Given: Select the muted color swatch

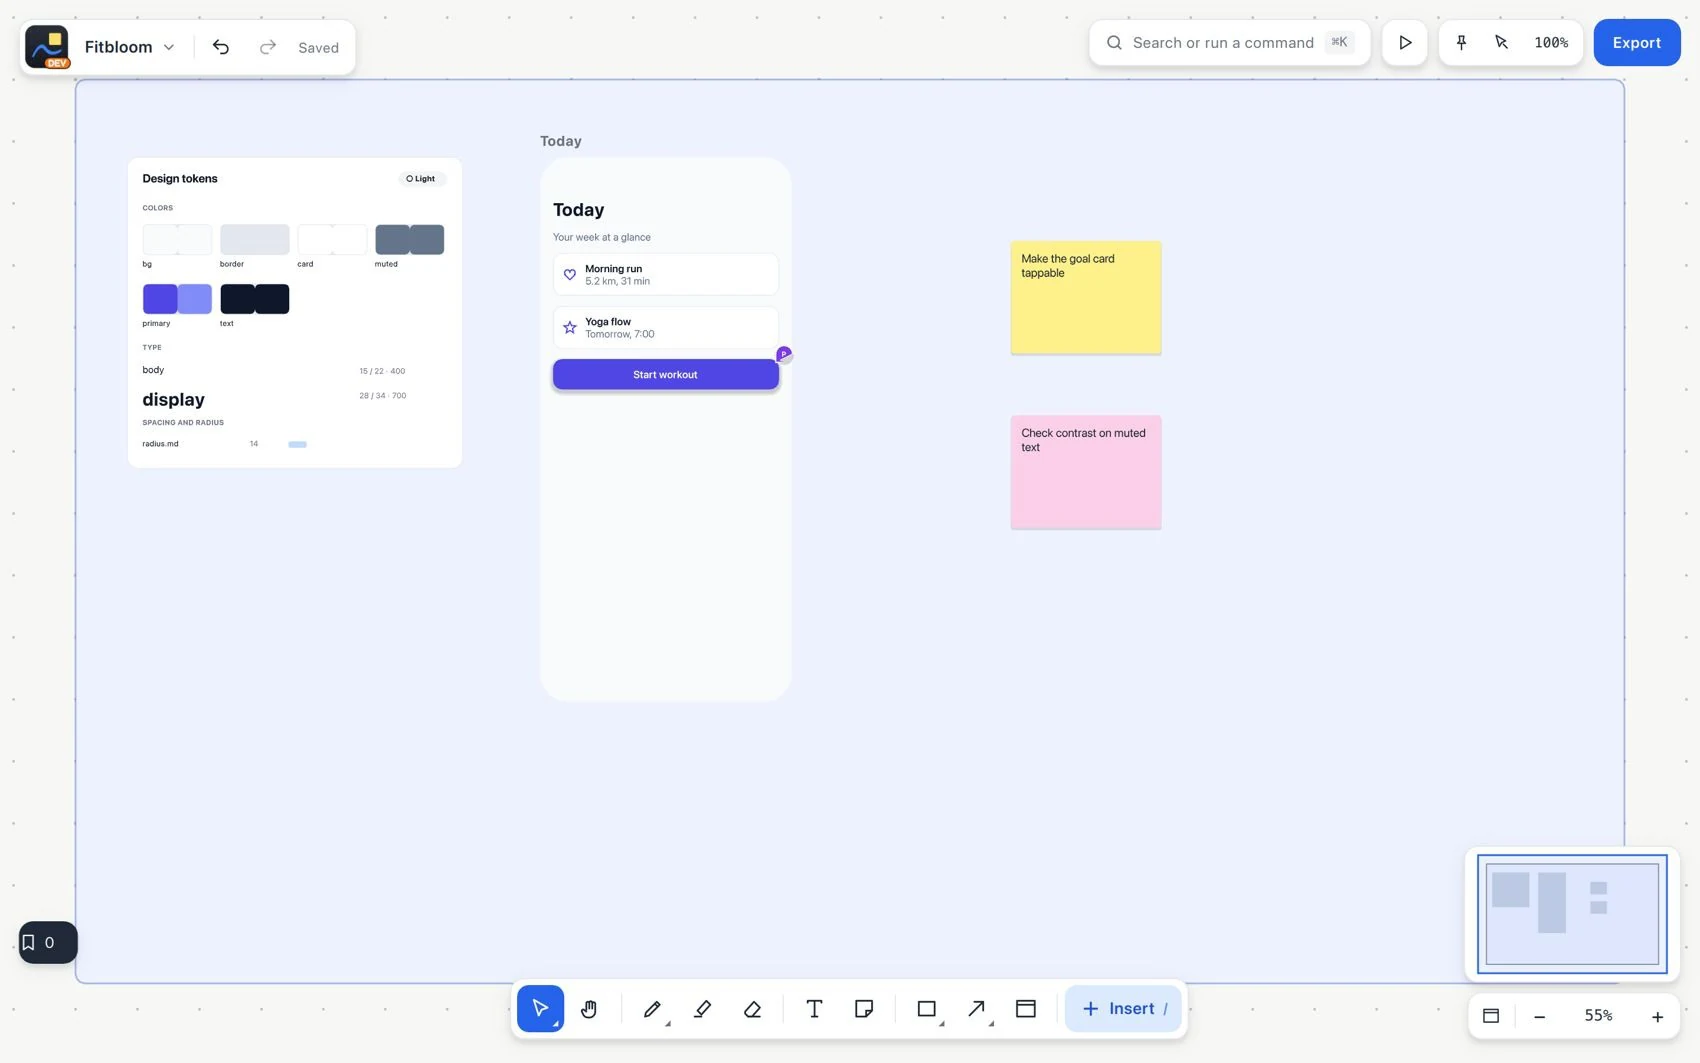Looking at the screenshot, I should 410,239.
